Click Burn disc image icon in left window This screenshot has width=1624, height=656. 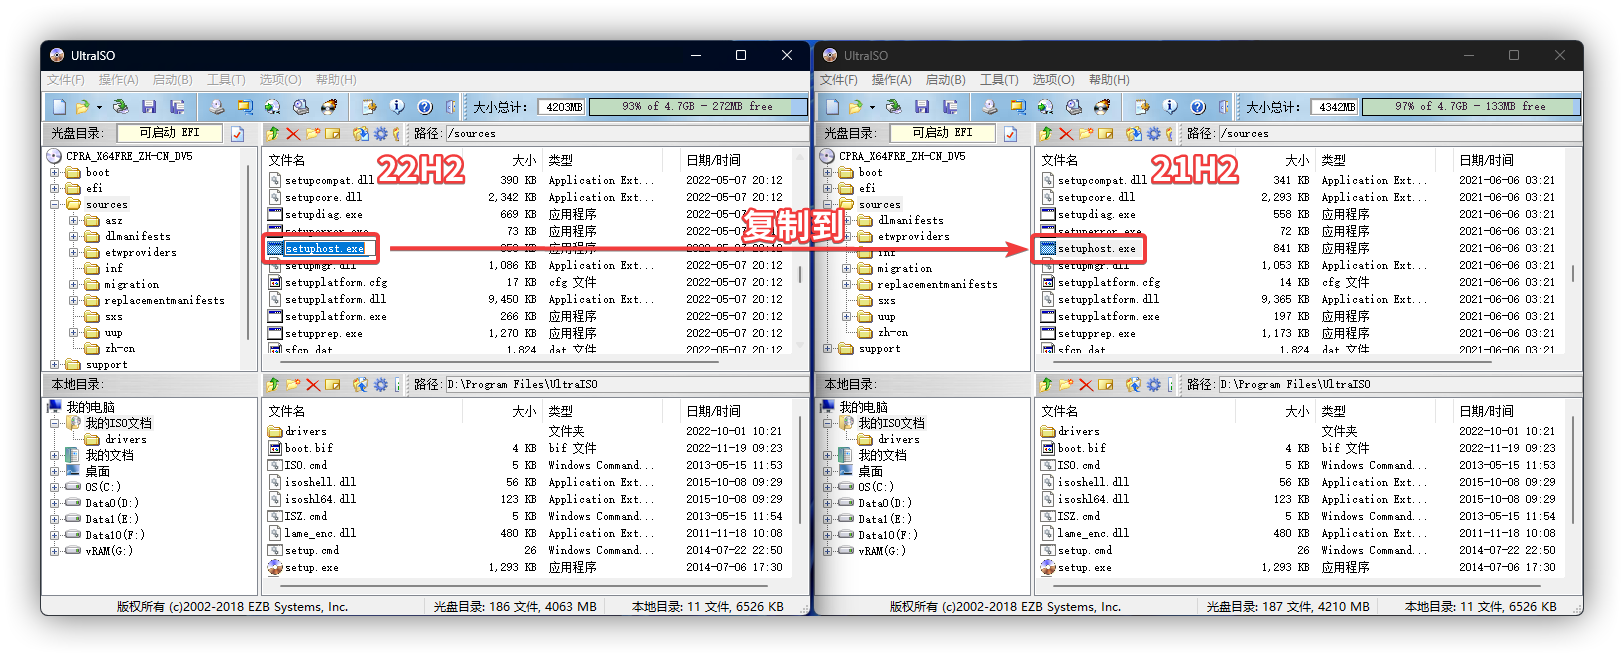click(x=329, y=106)
